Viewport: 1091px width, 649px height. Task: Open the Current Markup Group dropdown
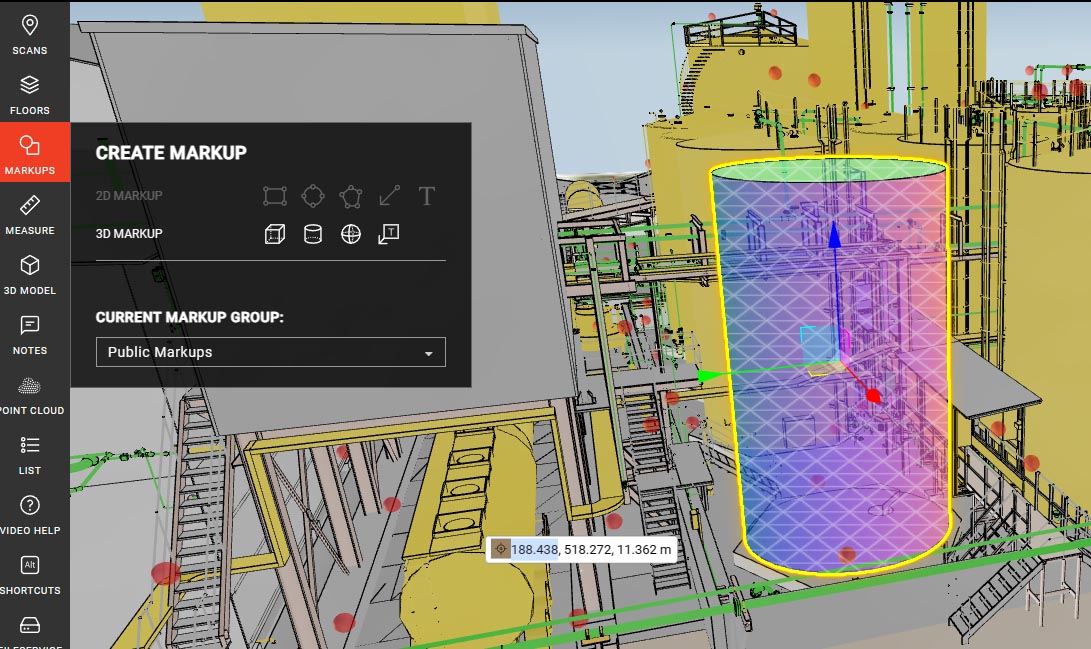[x=270, y=351]
